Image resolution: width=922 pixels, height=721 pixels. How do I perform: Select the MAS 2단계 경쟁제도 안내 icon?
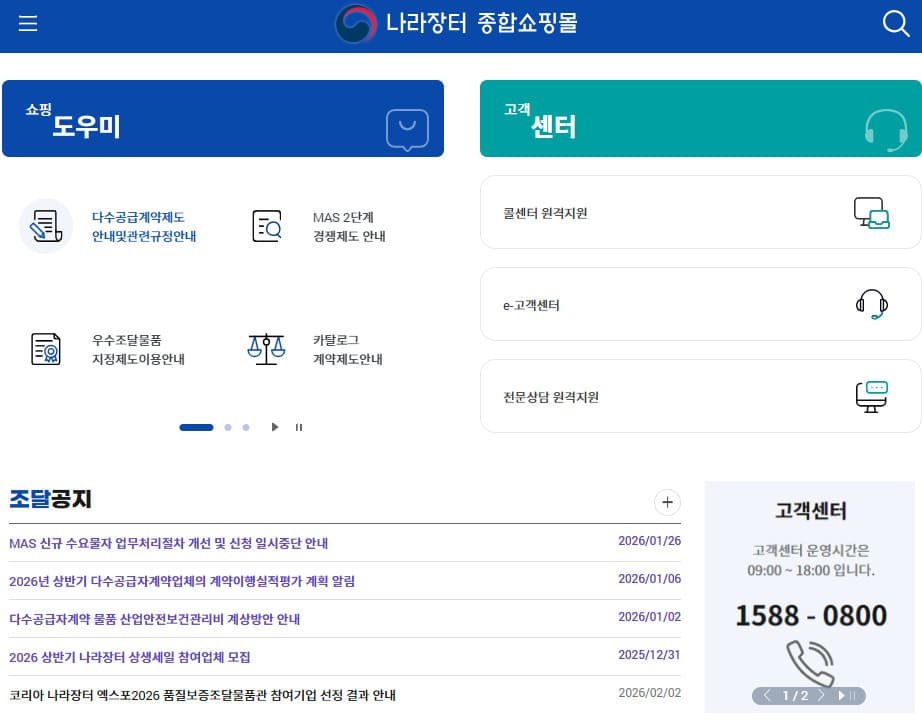click(x=267, y=226)
